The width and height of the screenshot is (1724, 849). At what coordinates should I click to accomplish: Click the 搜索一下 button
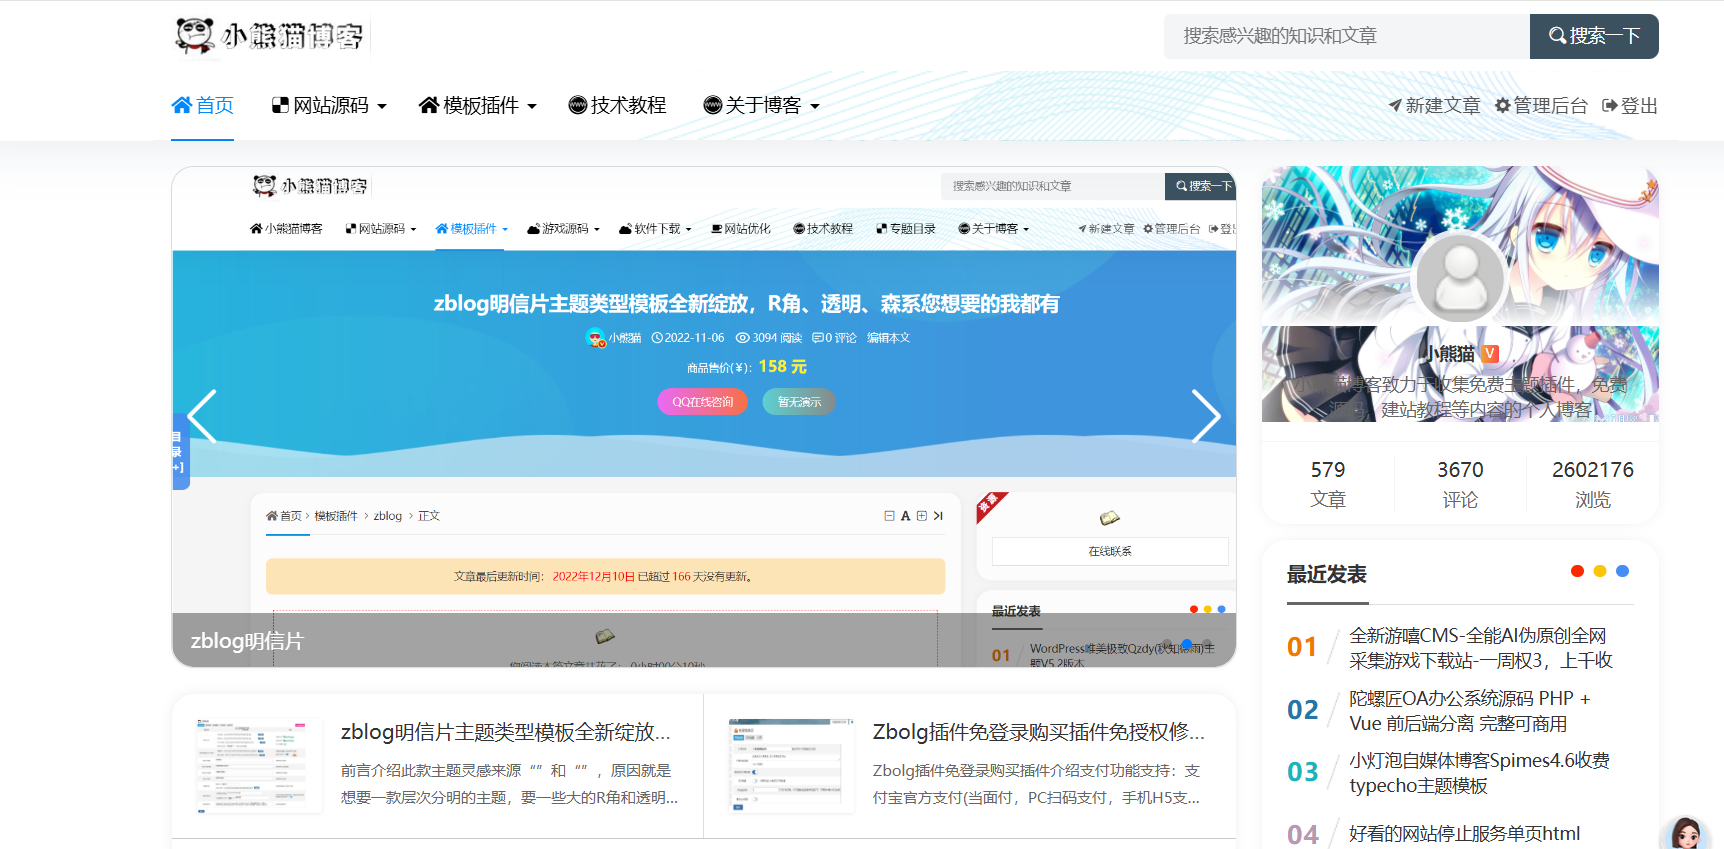pos(1594,36)
